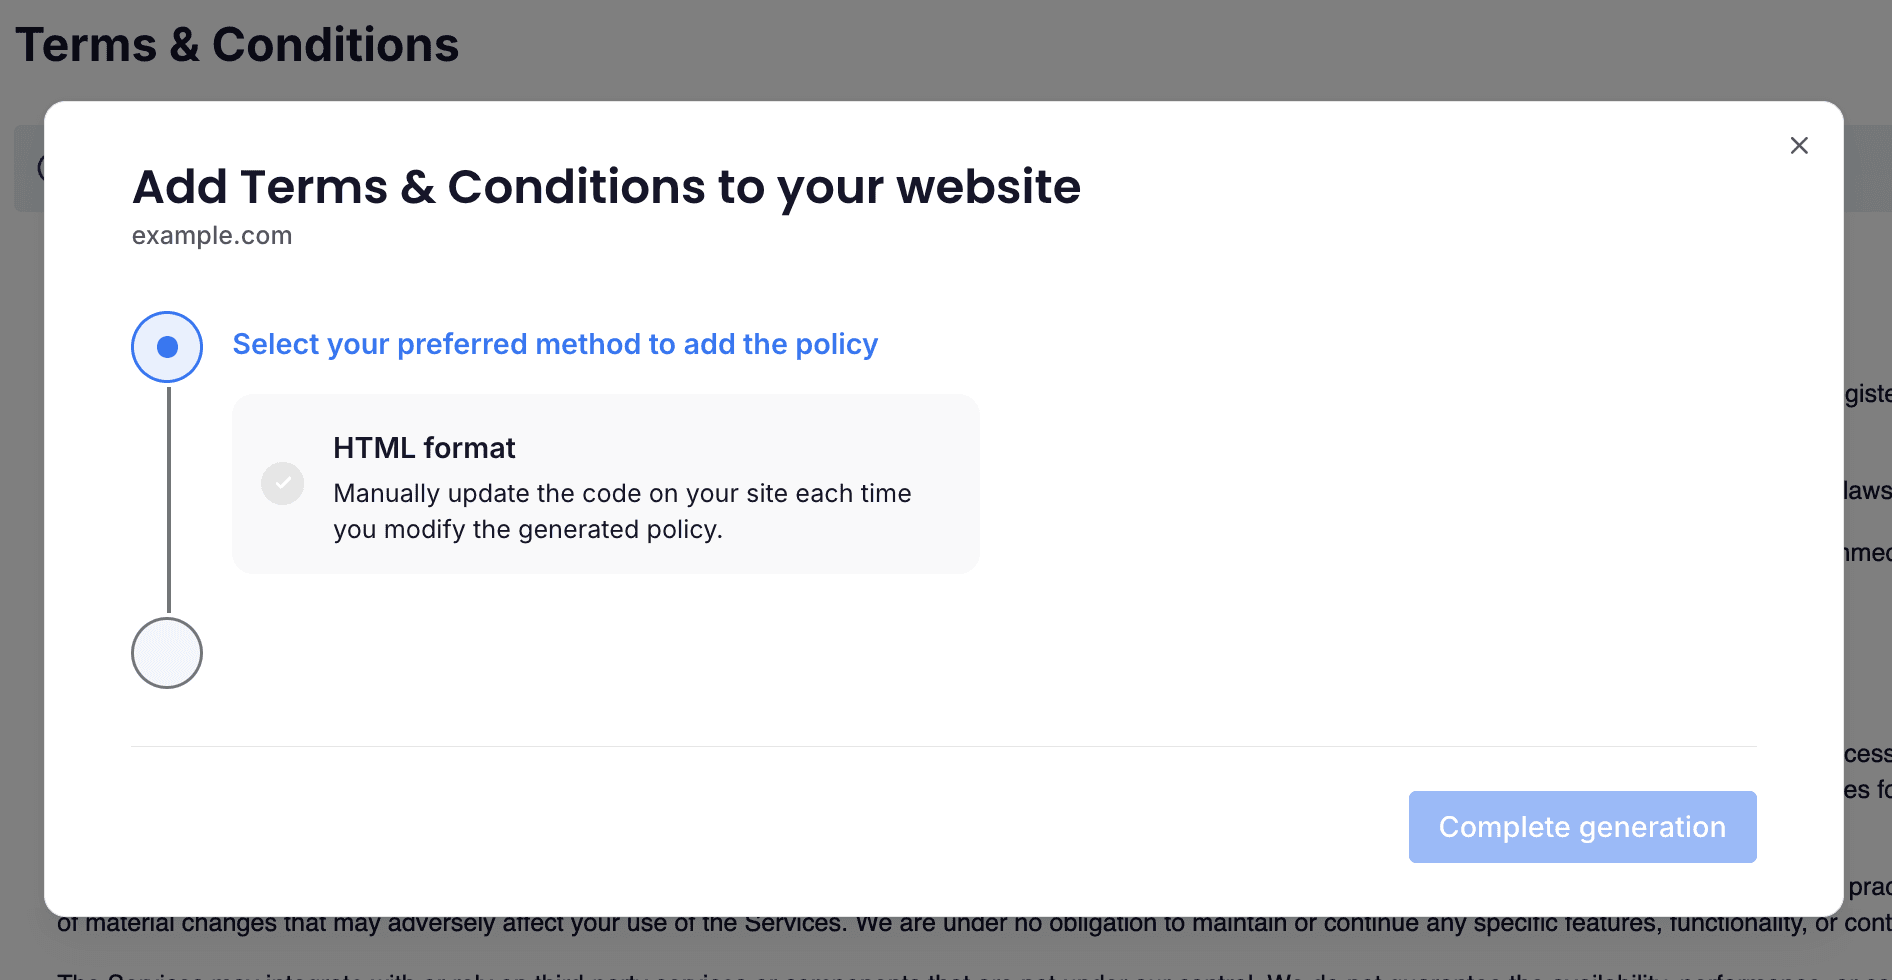Choose the HTML format option title

point(424,448)
